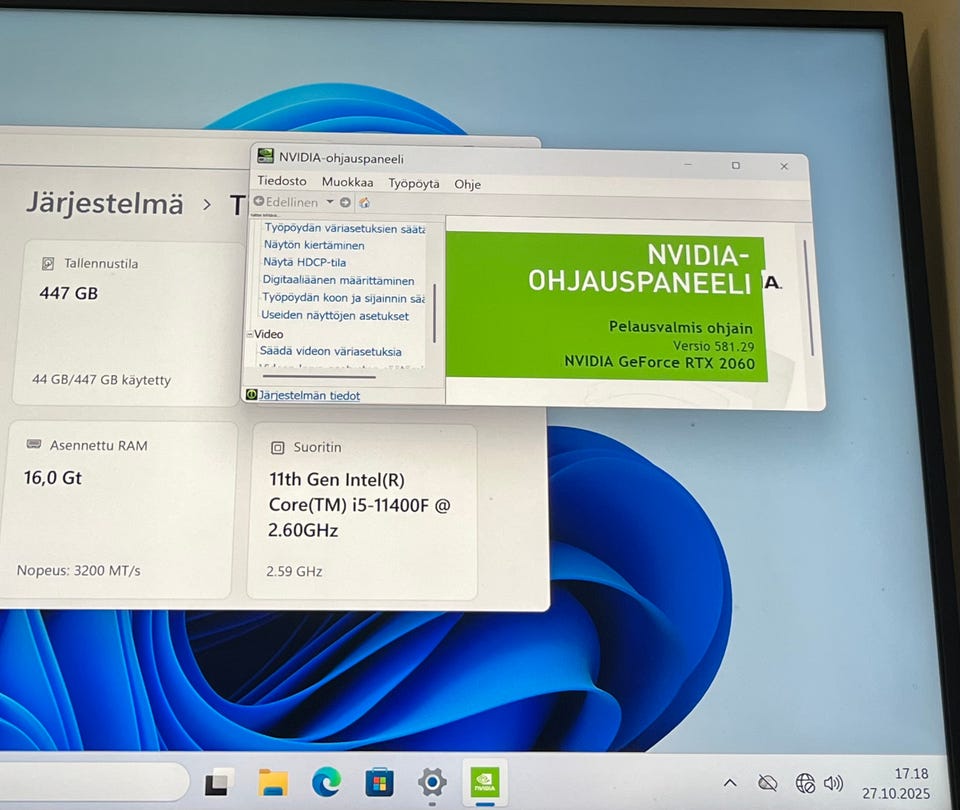Click the Tallennustila disk icon

coord(48,263)
